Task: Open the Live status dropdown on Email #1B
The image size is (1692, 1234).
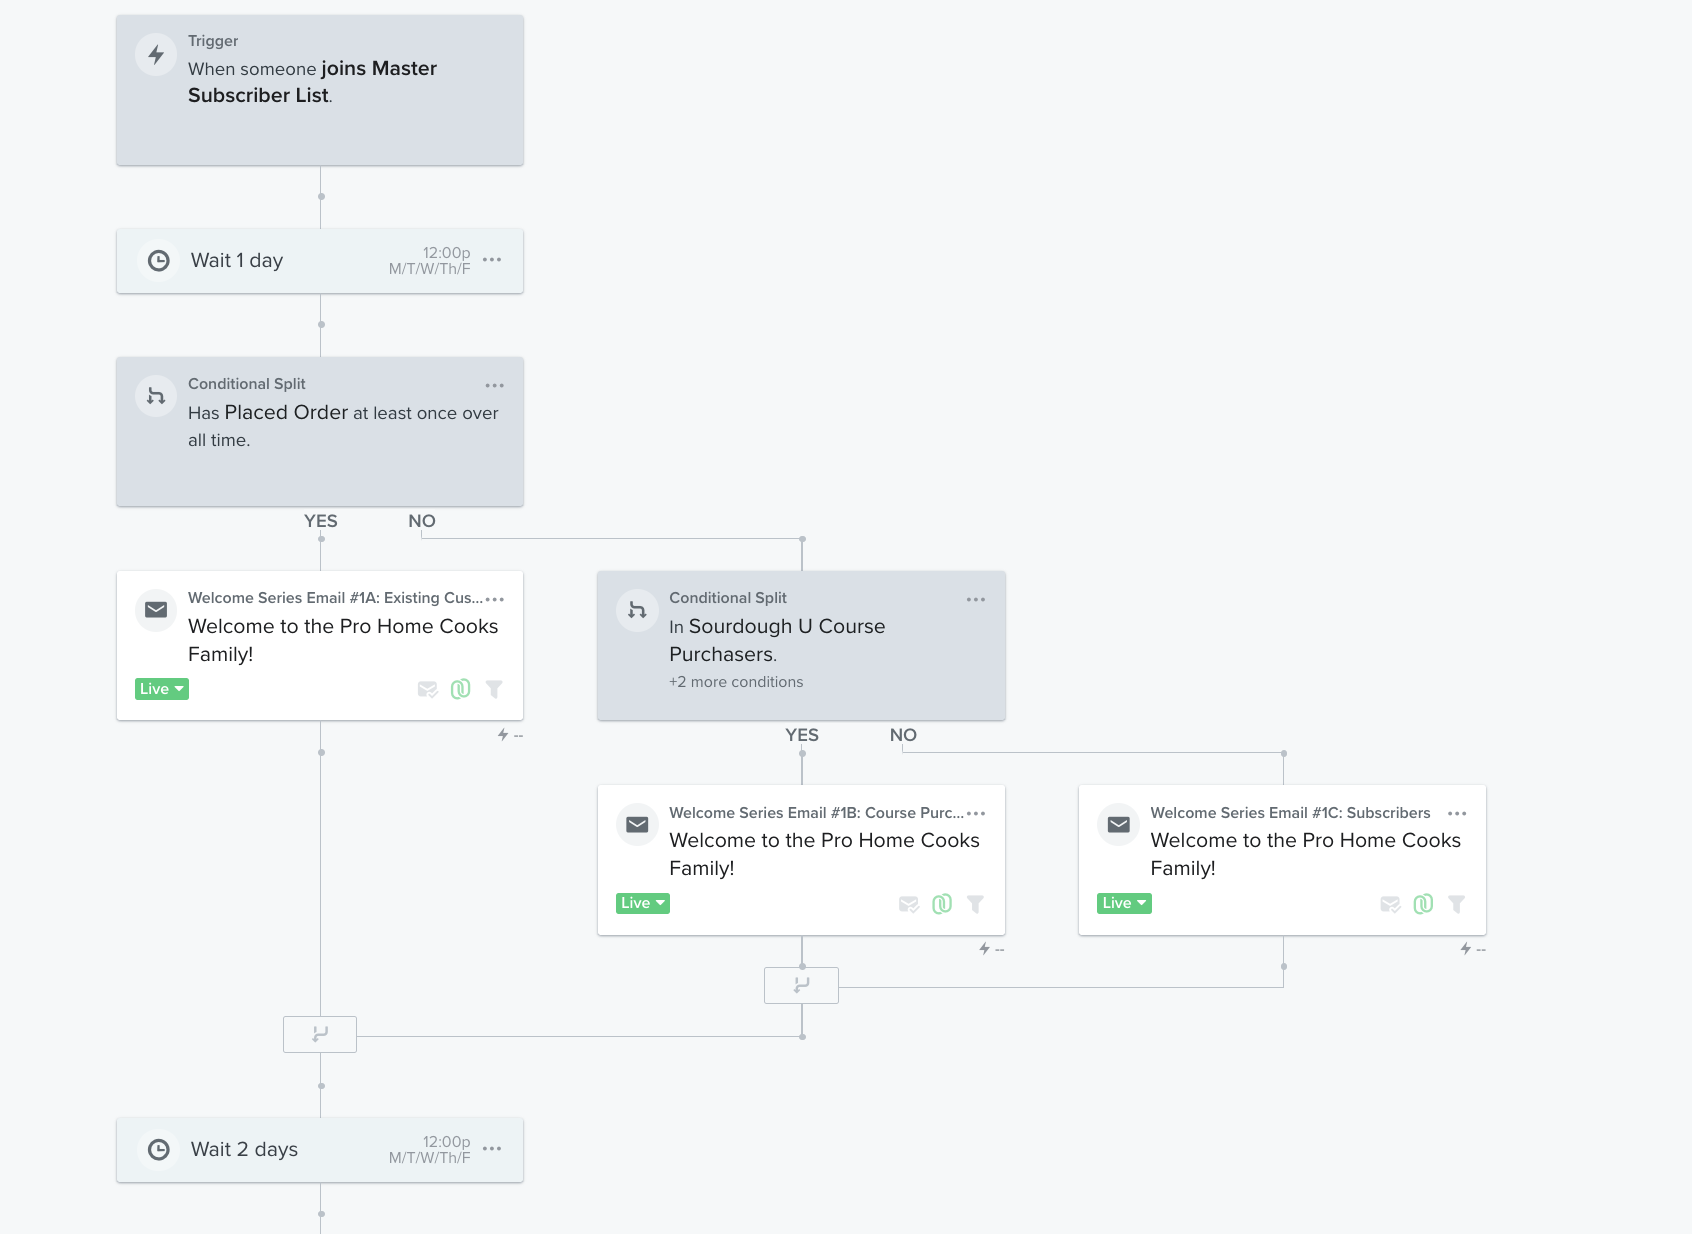Action: pos(643,903)
